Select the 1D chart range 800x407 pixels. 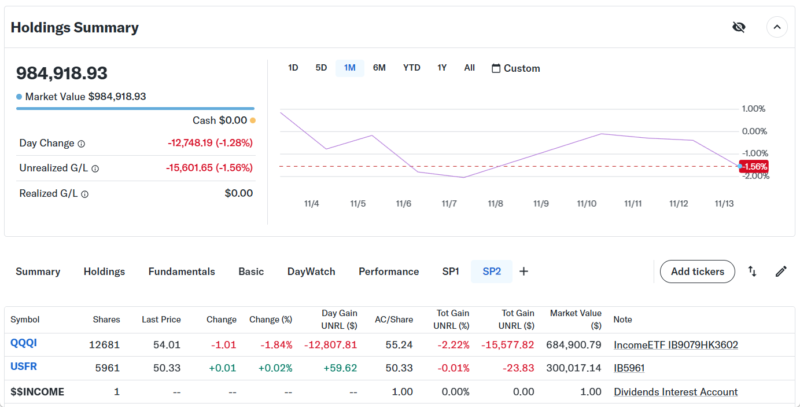(293, 68)
